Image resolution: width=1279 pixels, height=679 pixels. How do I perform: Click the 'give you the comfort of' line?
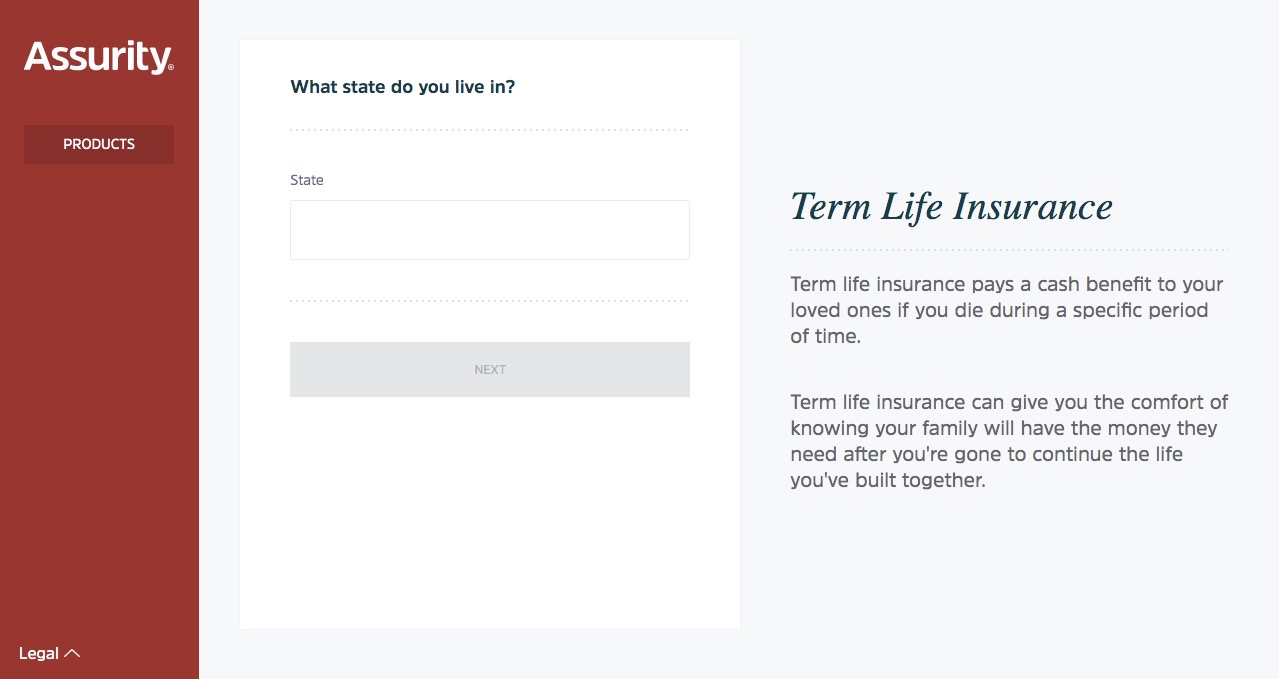[x=1009, y=402]
